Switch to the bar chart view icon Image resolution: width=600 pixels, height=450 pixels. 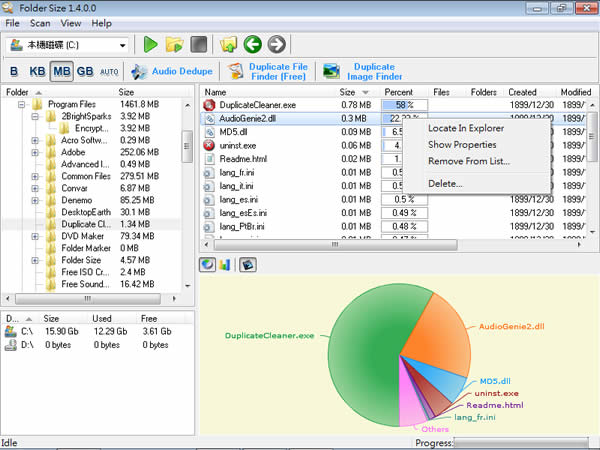225,265
